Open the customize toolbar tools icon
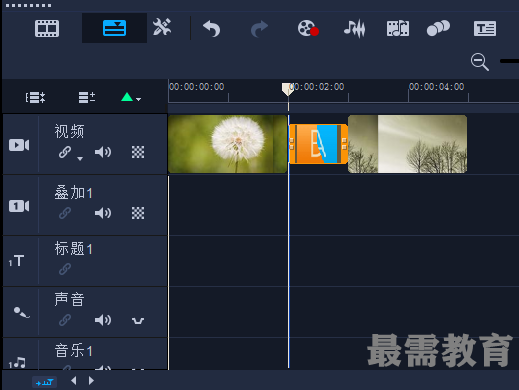The height and width of the screenshot is (390, 519). (162, 27)
